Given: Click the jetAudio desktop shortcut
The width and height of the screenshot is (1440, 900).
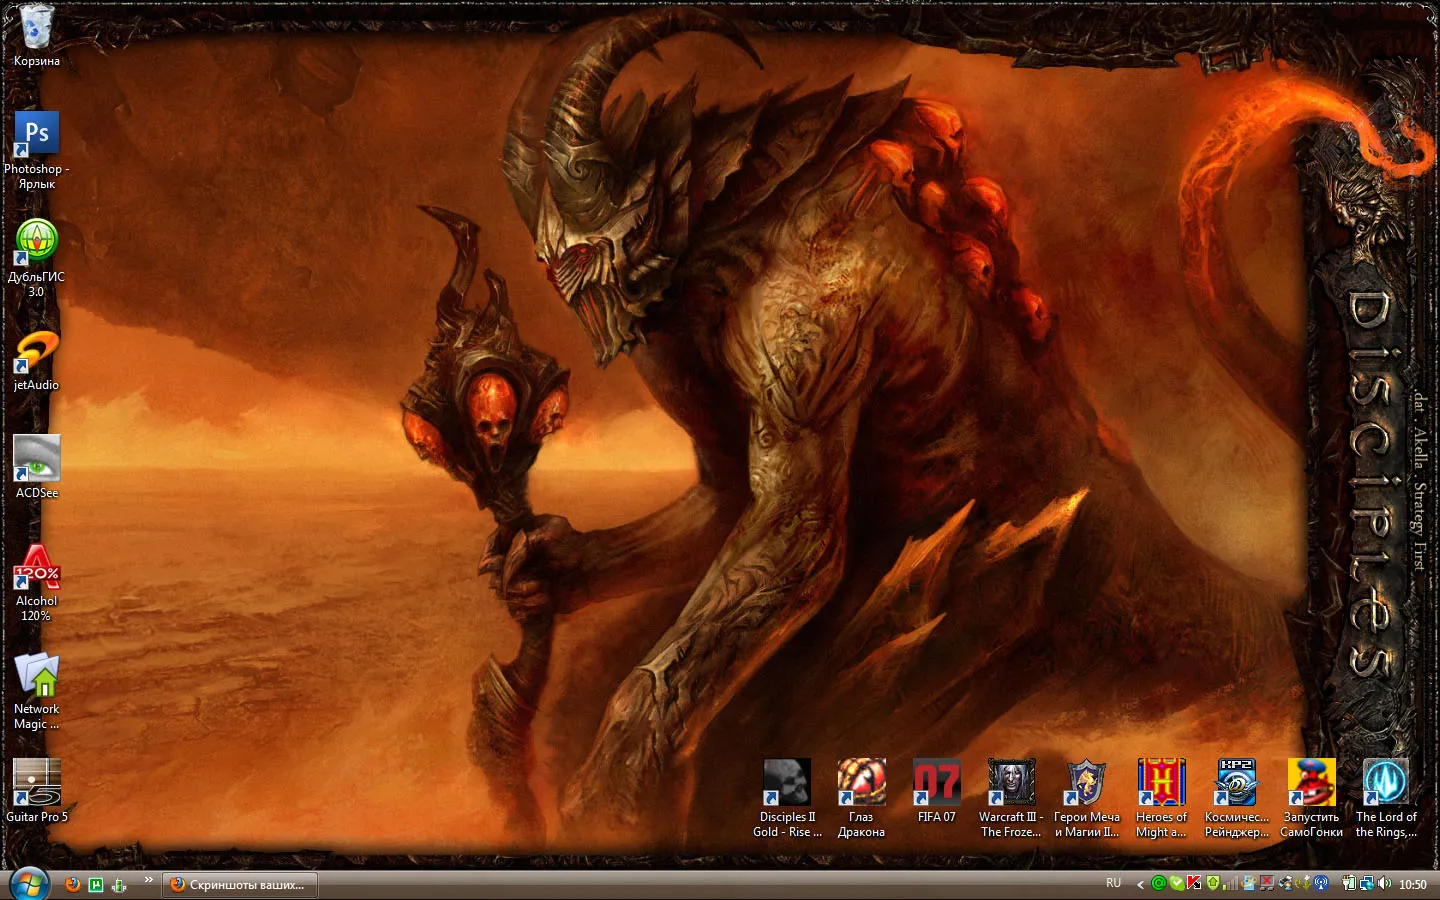Looking at the screenshot, I should [x=37, y=351].
